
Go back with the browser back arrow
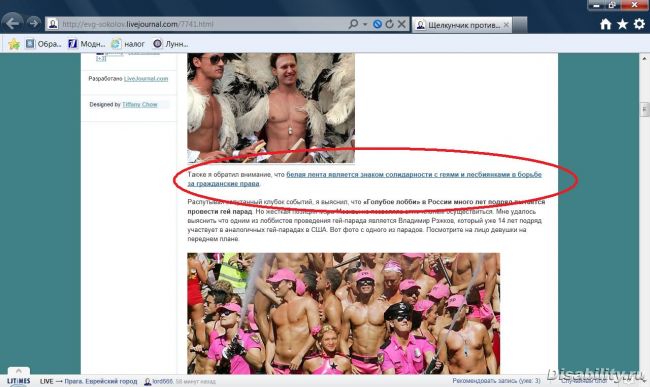12,23
